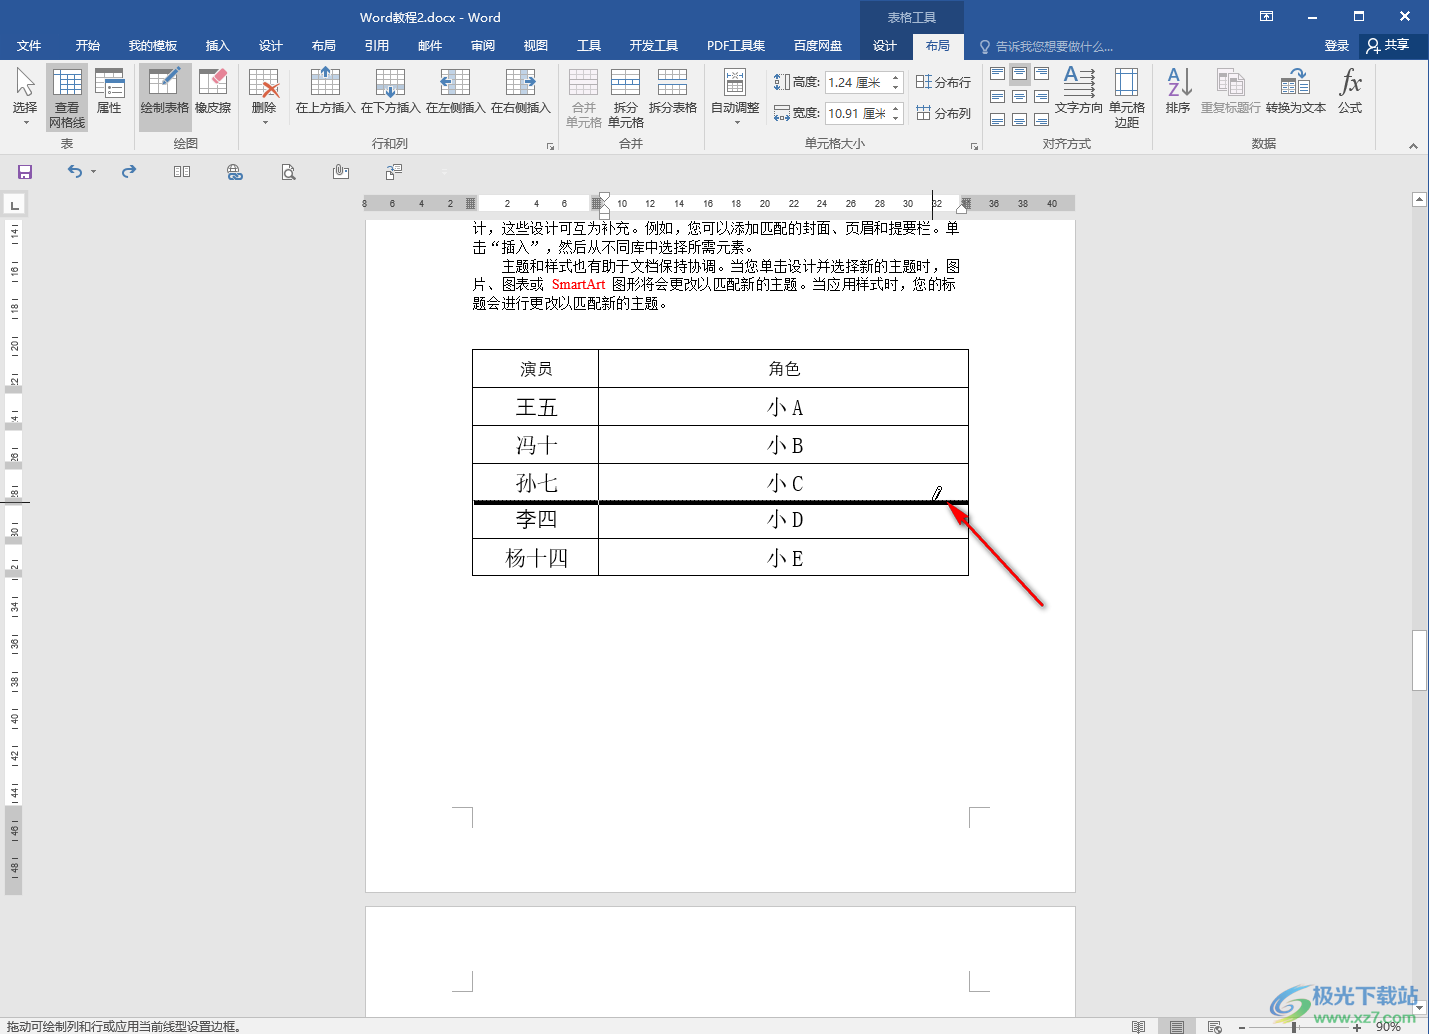Open table Properties
1429x1034 pixels.
pos(109,92)
